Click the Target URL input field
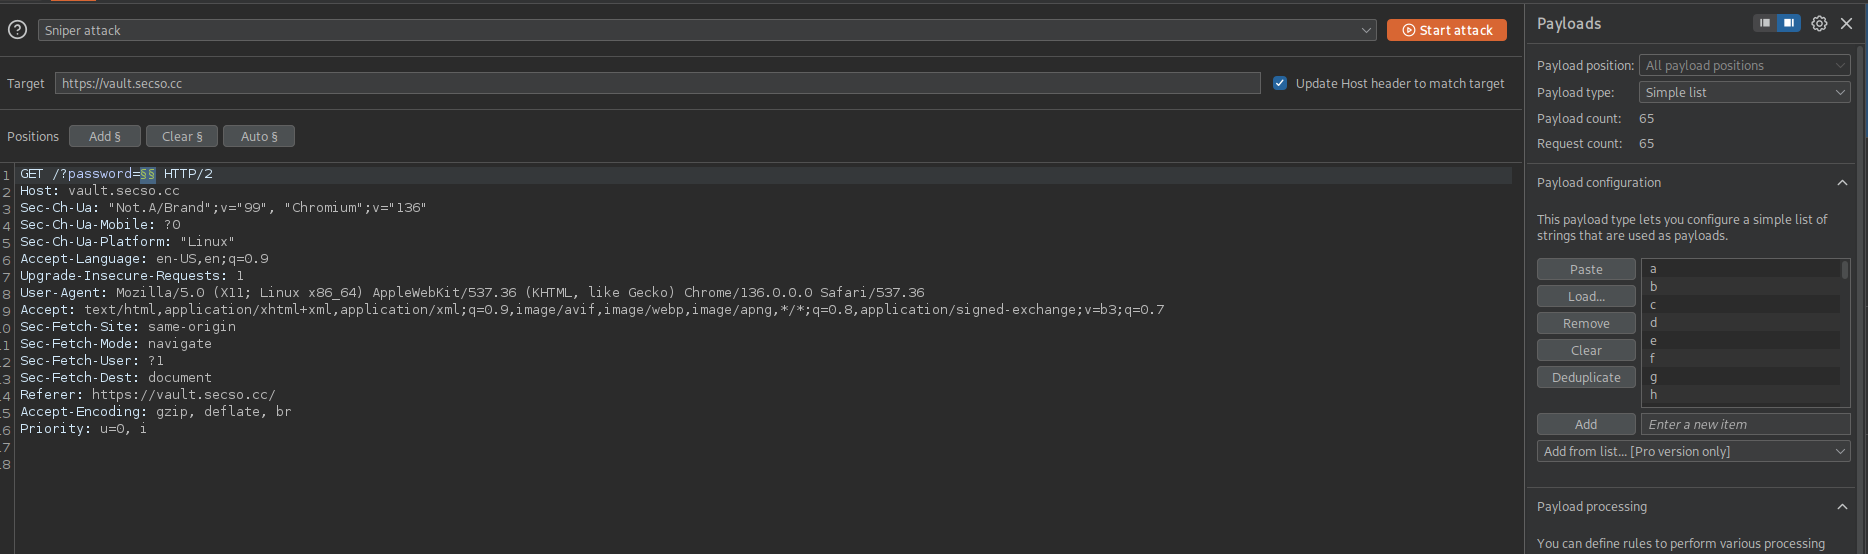 657,83
